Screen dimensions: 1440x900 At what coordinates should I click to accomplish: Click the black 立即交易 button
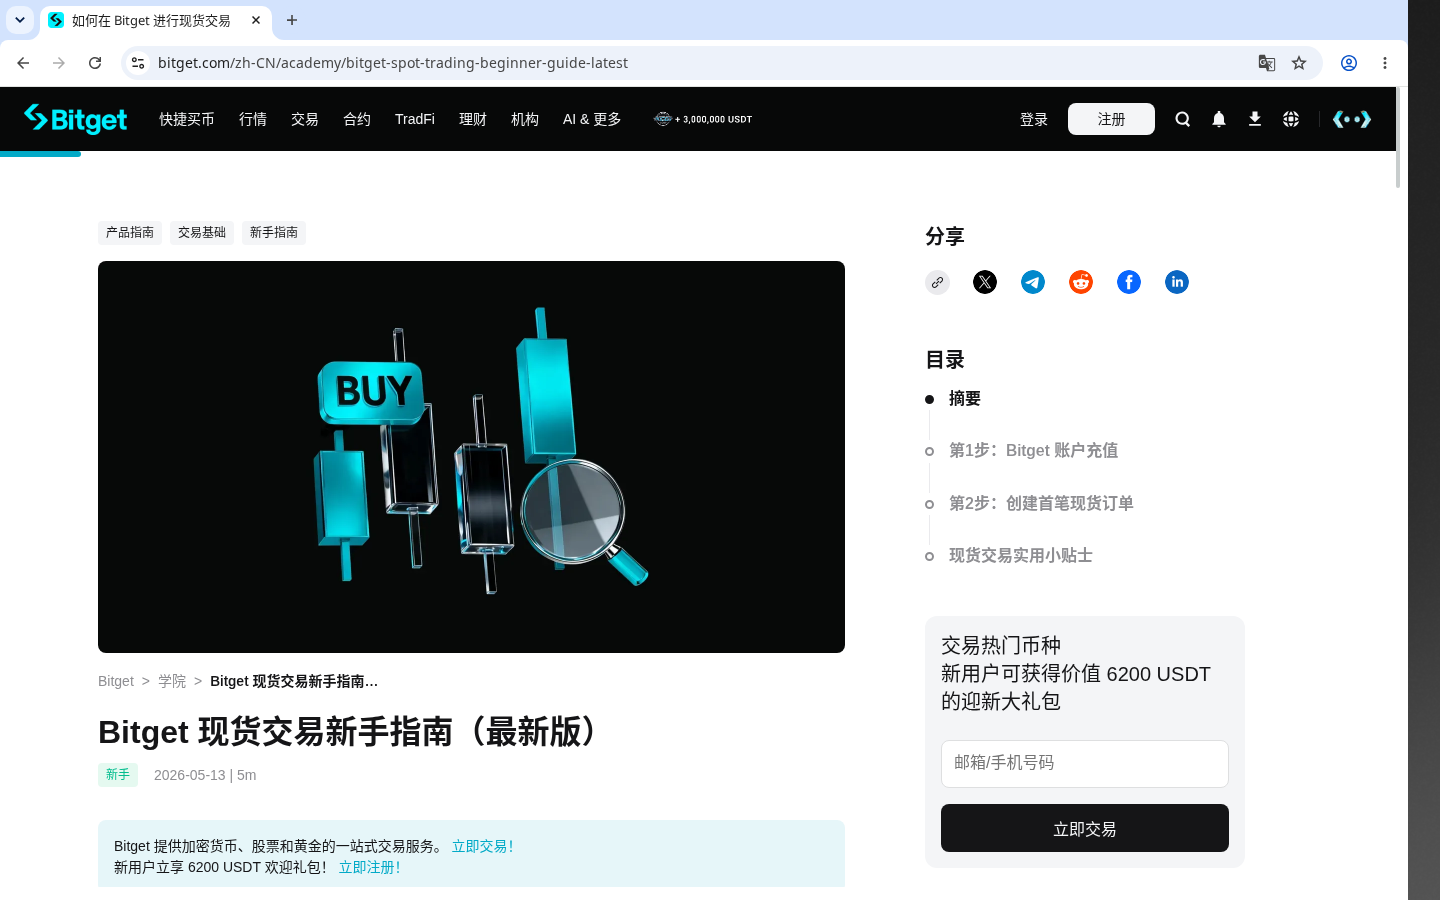pos(1085,828)
